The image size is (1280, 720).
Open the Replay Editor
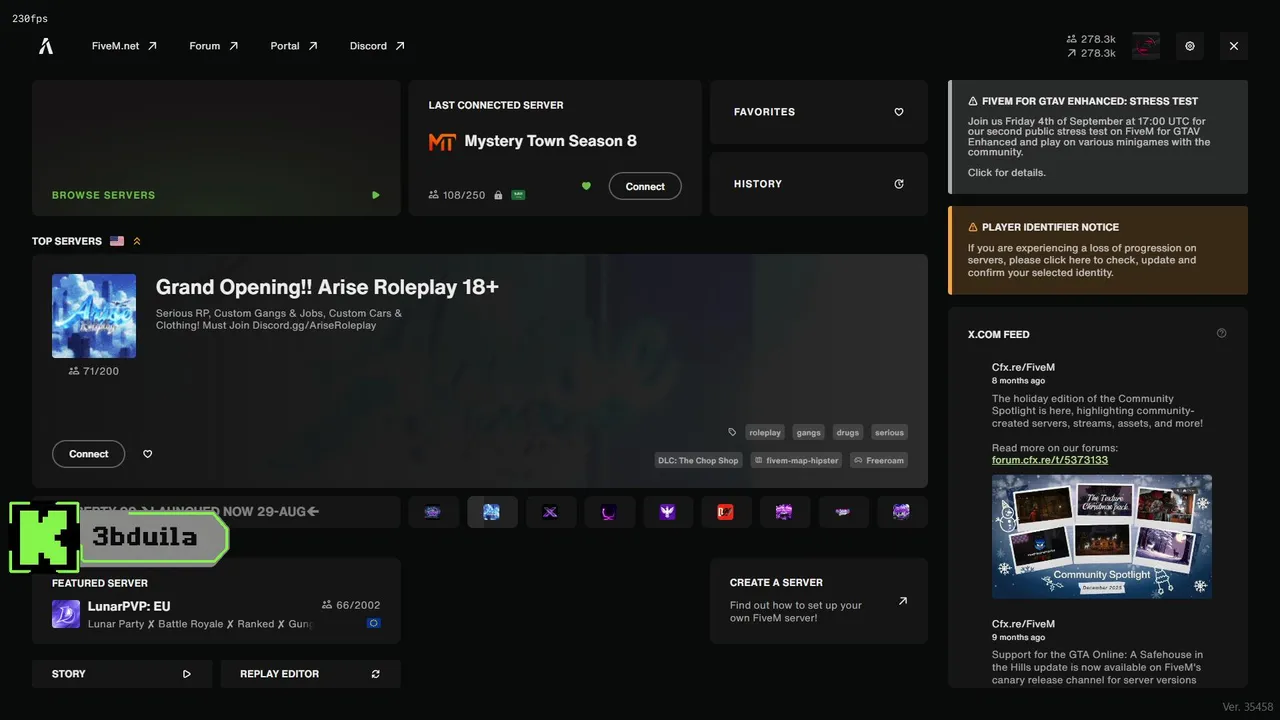pos(310,674)
